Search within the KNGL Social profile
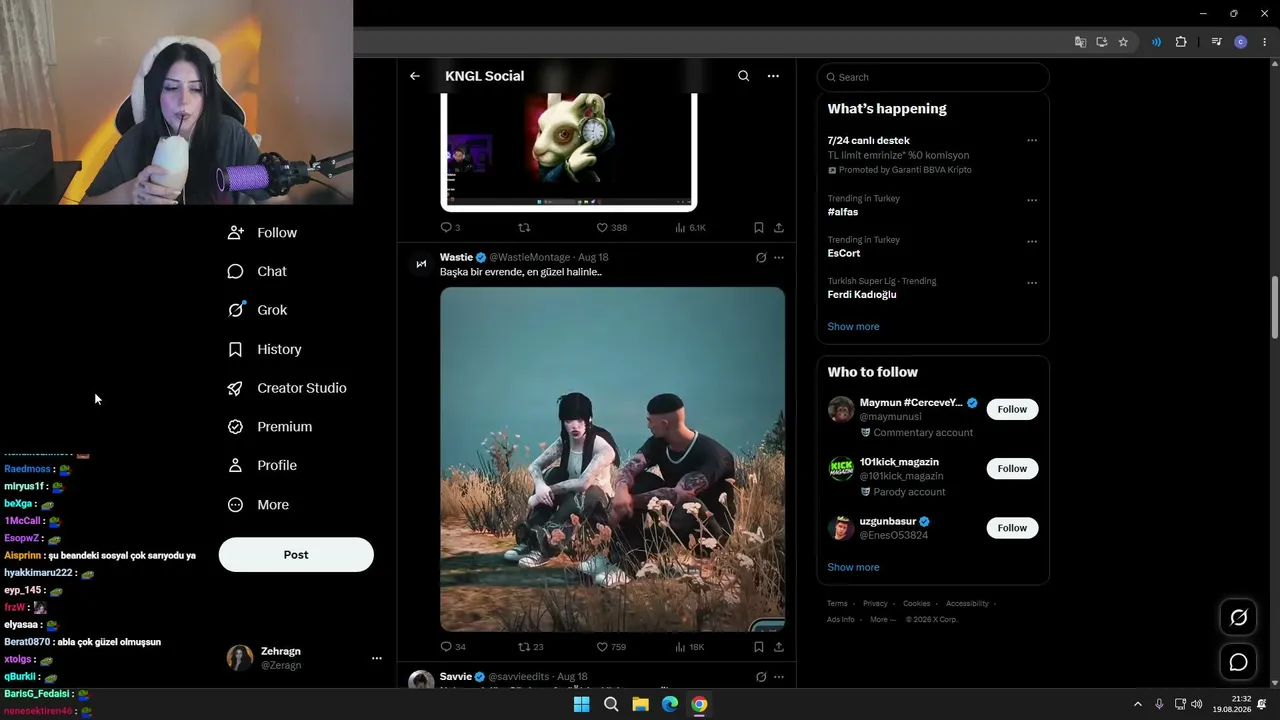 click(x=743, y=76)
